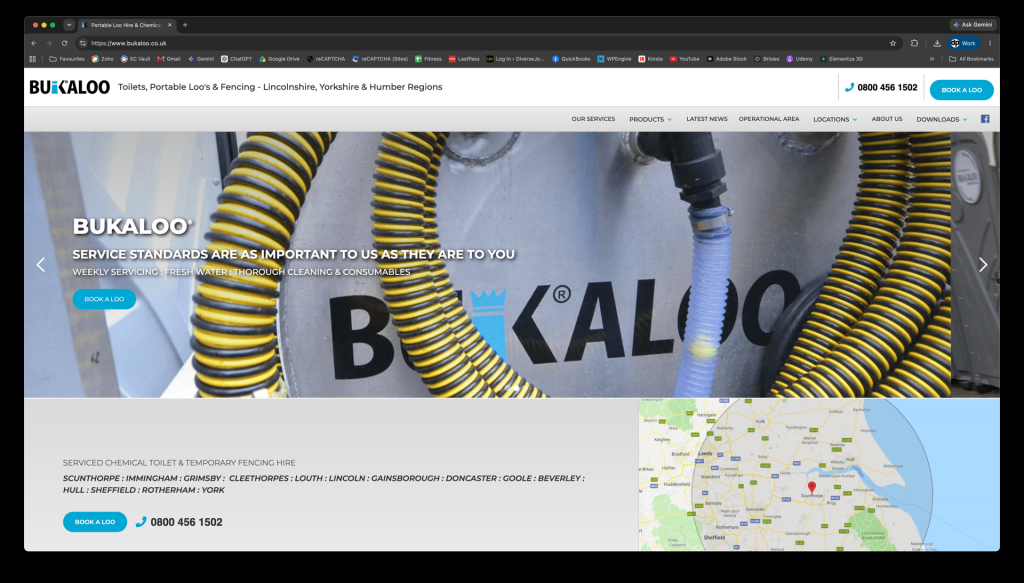Open a new browser tab
This screenshot has height=583, width=1024.
[x=185, y=25]
